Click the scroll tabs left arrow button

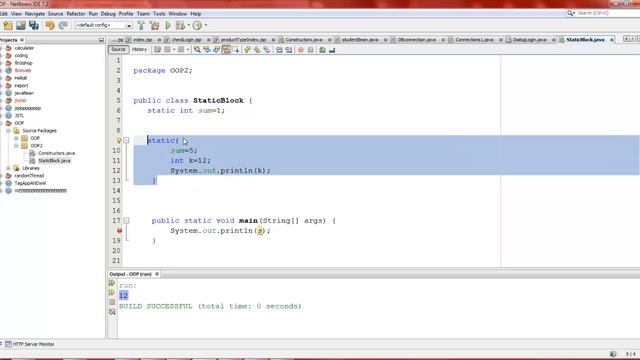(x=626, y=39)
